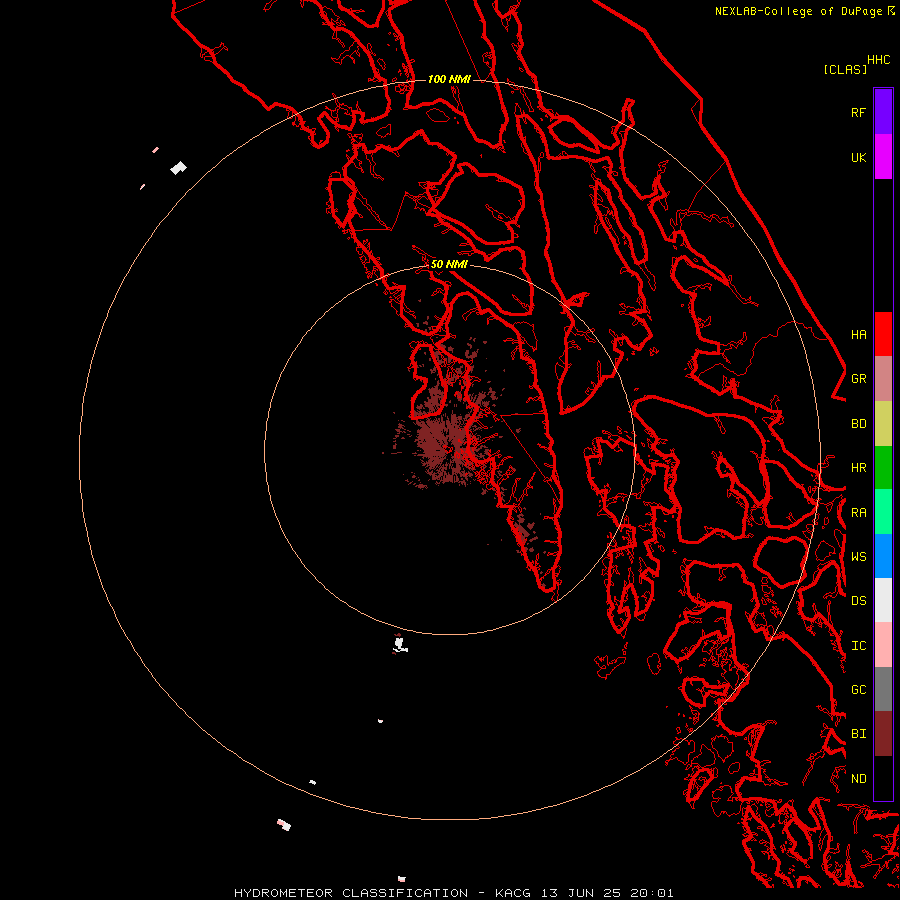Click the BI legend label
This screenshot has width=900, height=900.
858,734
